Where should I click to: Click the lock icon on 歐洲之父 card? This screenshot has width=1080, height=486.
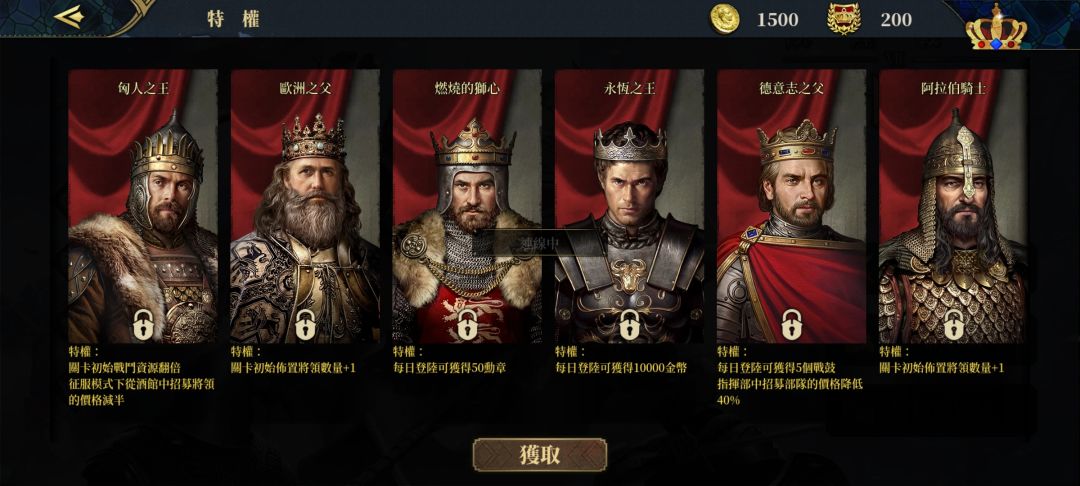[x=305, y=324]
